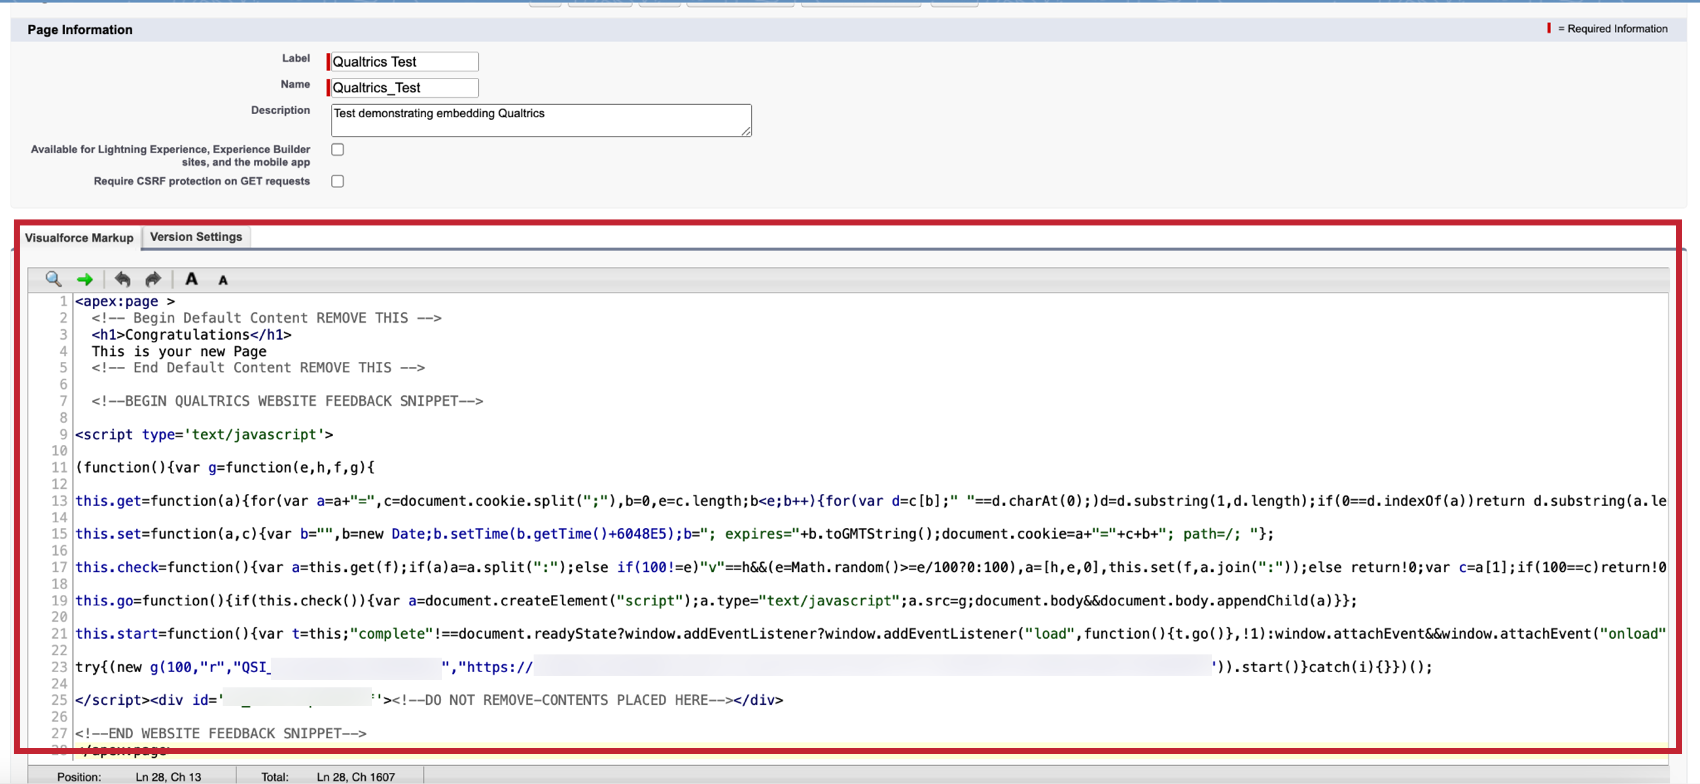Click into the Description text area
1700x784 pixels.
click(541, 120)
